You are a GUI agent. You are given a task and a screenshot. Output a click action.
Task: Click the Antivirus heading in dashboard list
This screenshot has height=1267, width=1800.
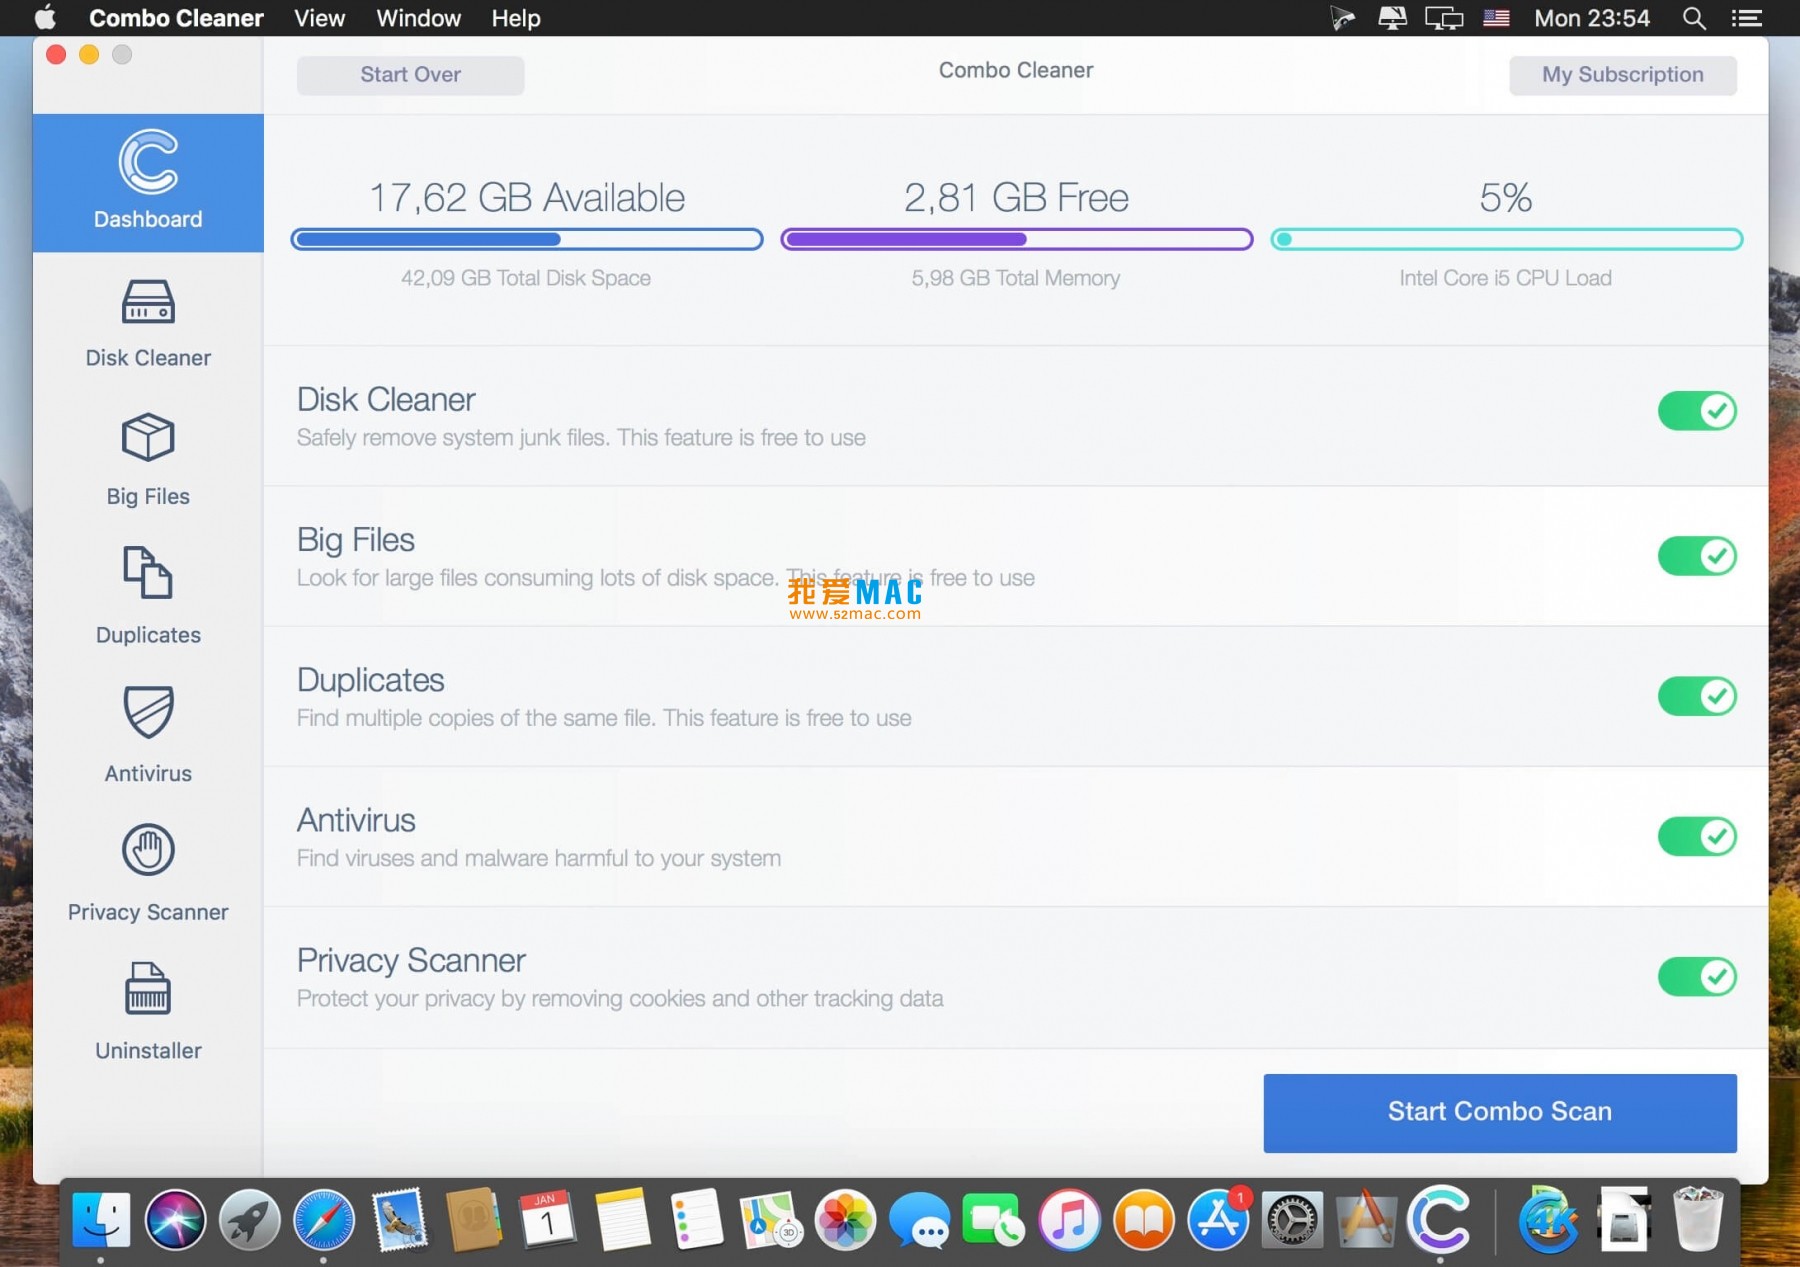click(x=356, y=821)
